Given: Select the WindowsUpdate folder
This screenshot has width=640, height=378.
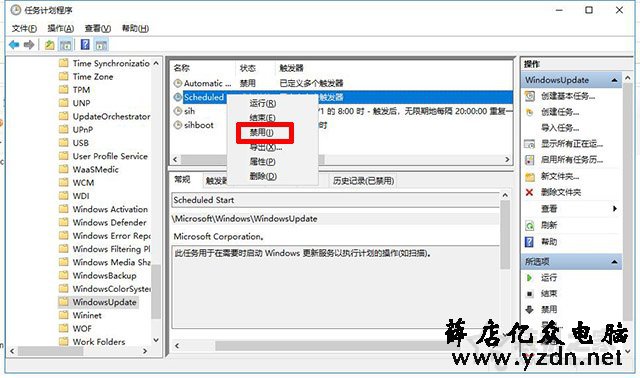Looking at the screenshot, I should click(x=98, y=302).
